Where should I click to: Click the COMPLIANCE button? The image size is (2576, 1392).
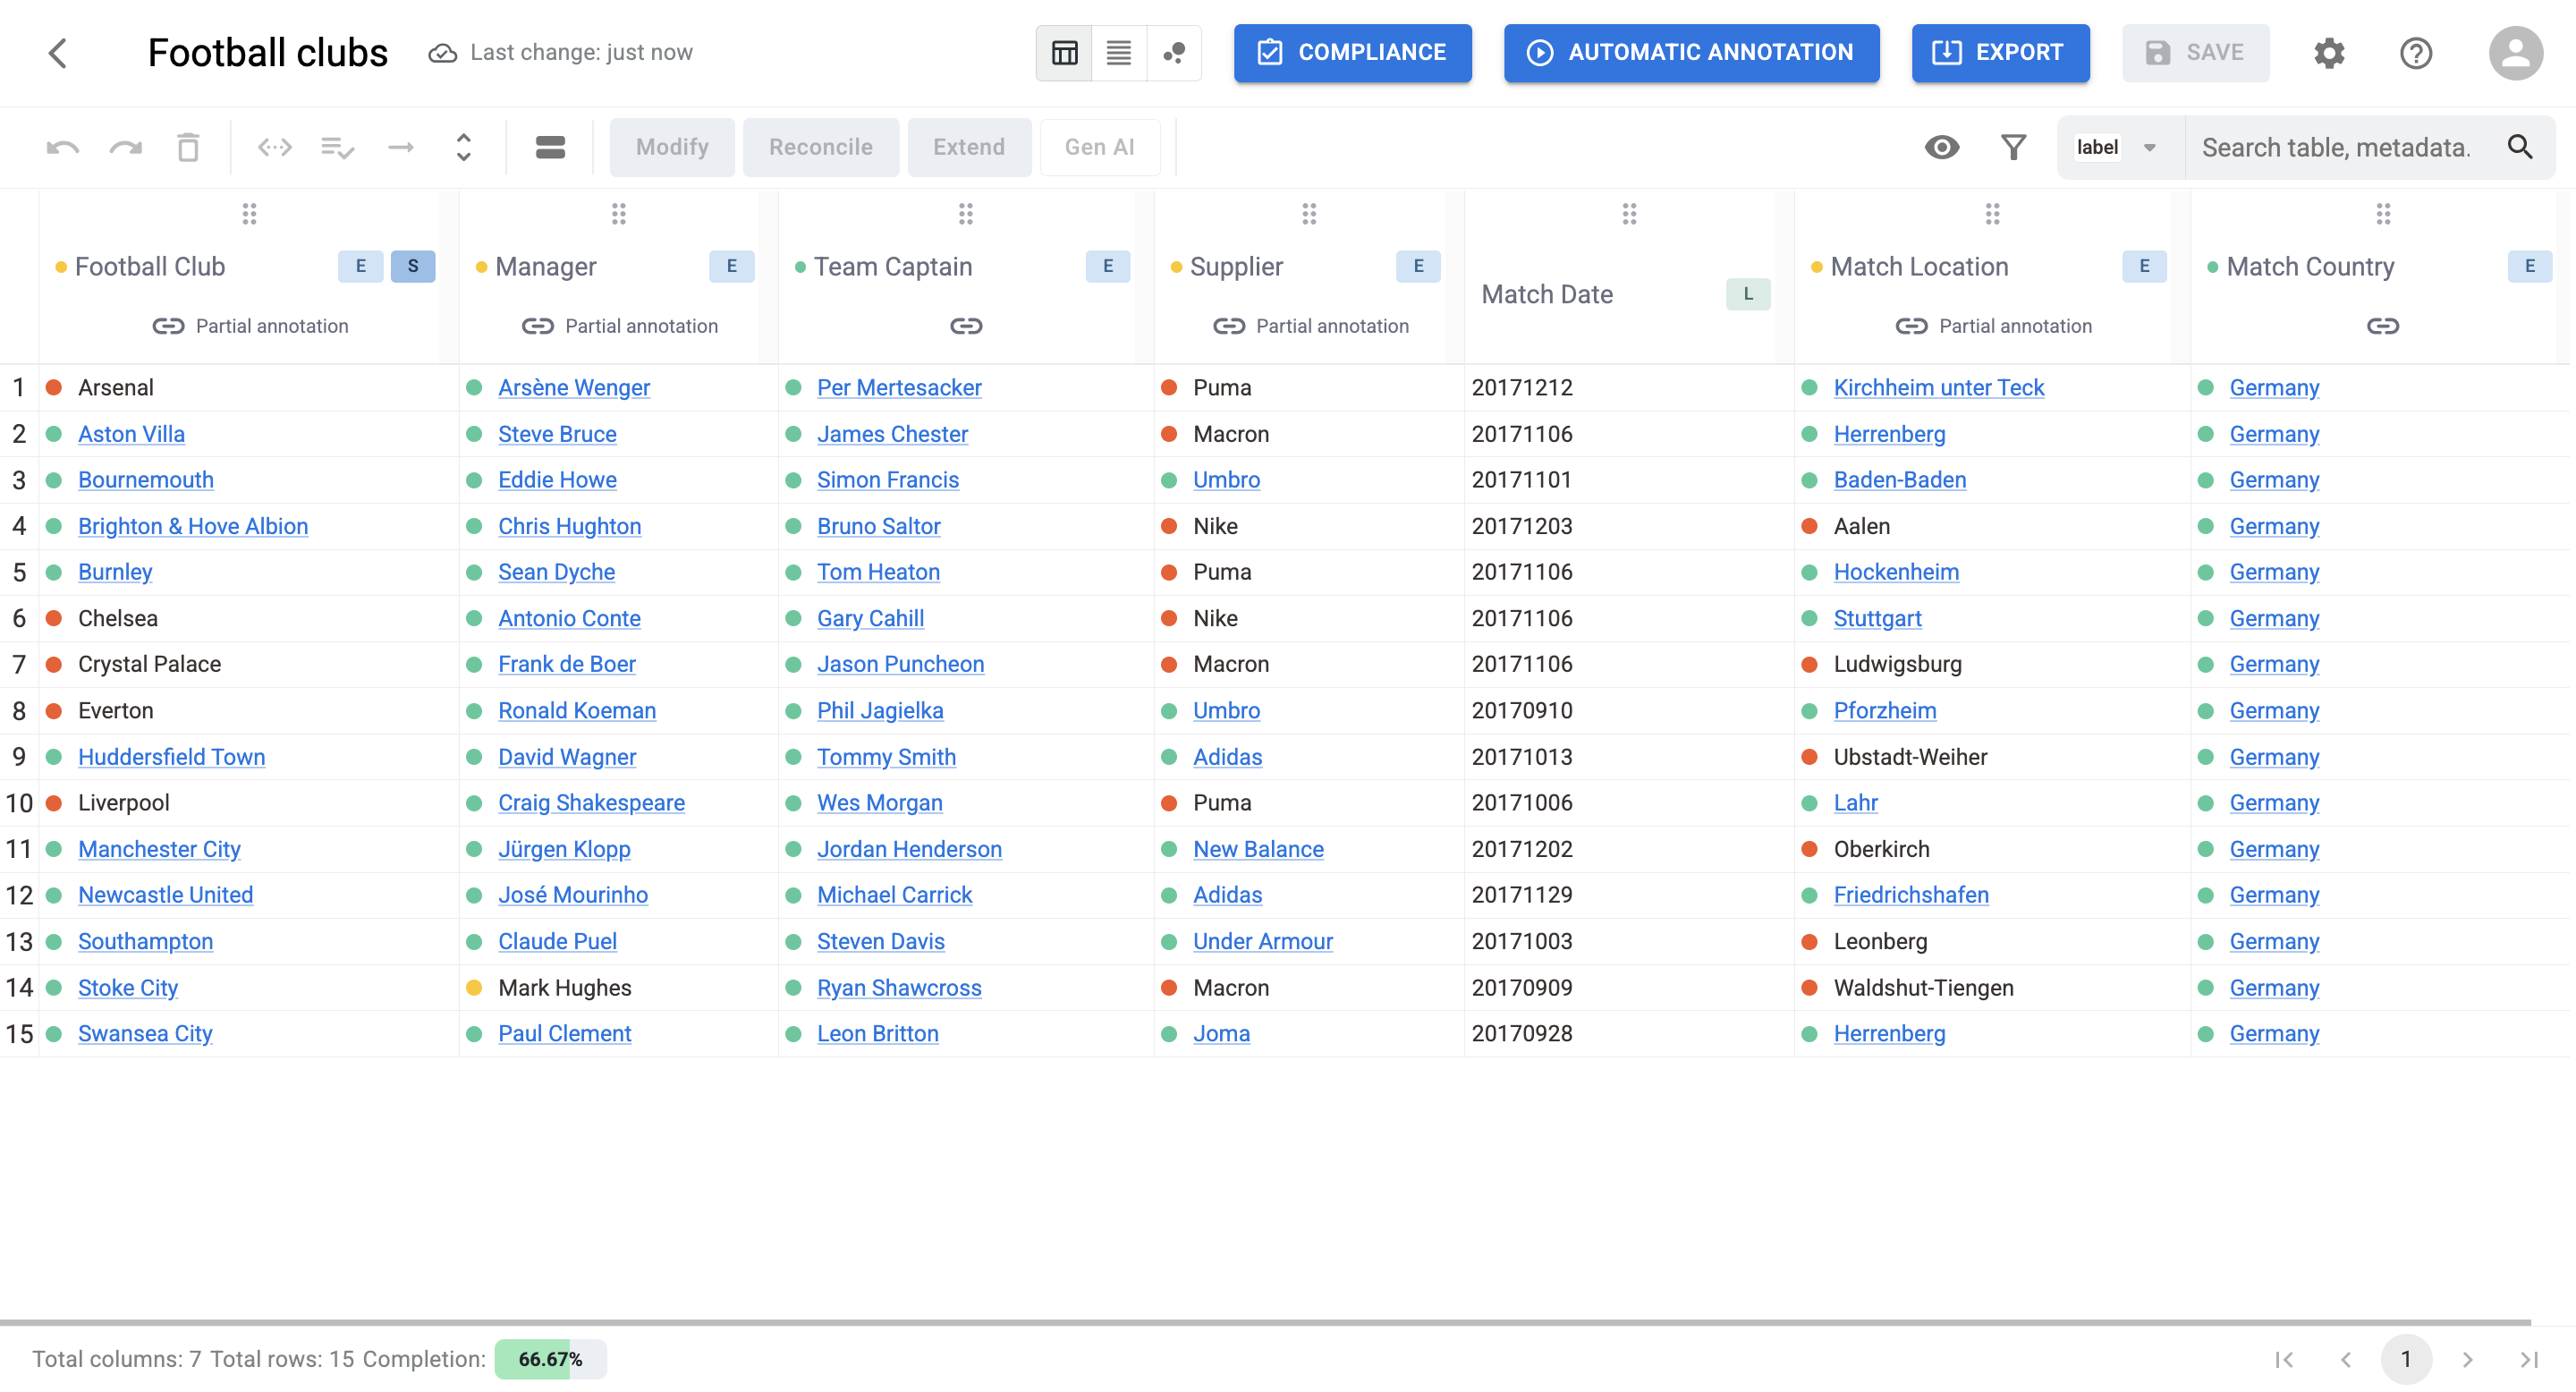tap(1352, 53)
